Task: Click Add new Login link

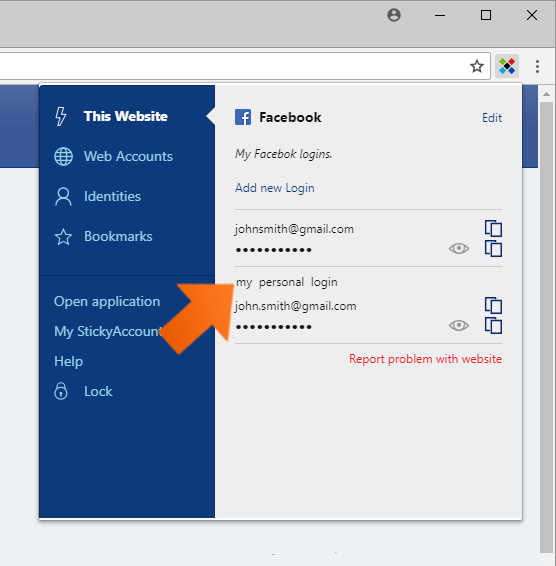Action: click(275, 188)
